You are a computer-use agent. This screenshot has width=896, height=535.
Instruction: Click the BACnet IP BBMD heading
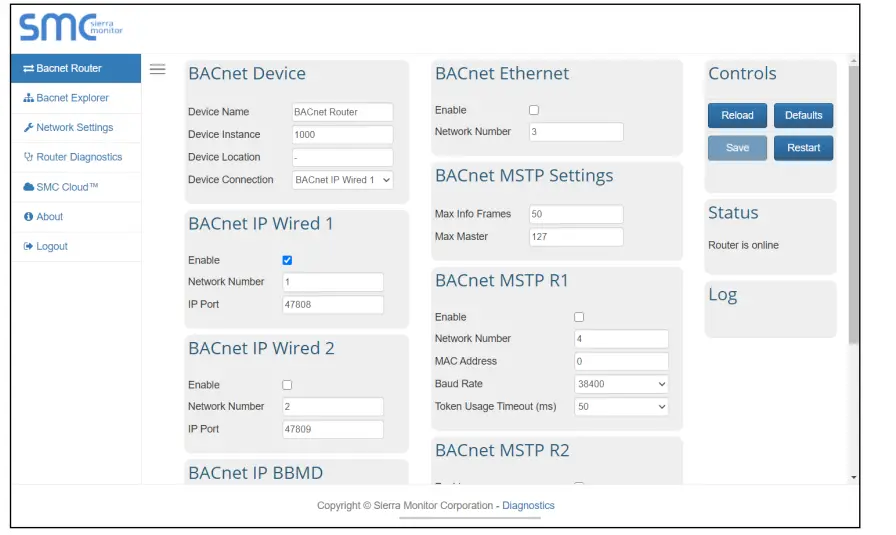(255, 473)
